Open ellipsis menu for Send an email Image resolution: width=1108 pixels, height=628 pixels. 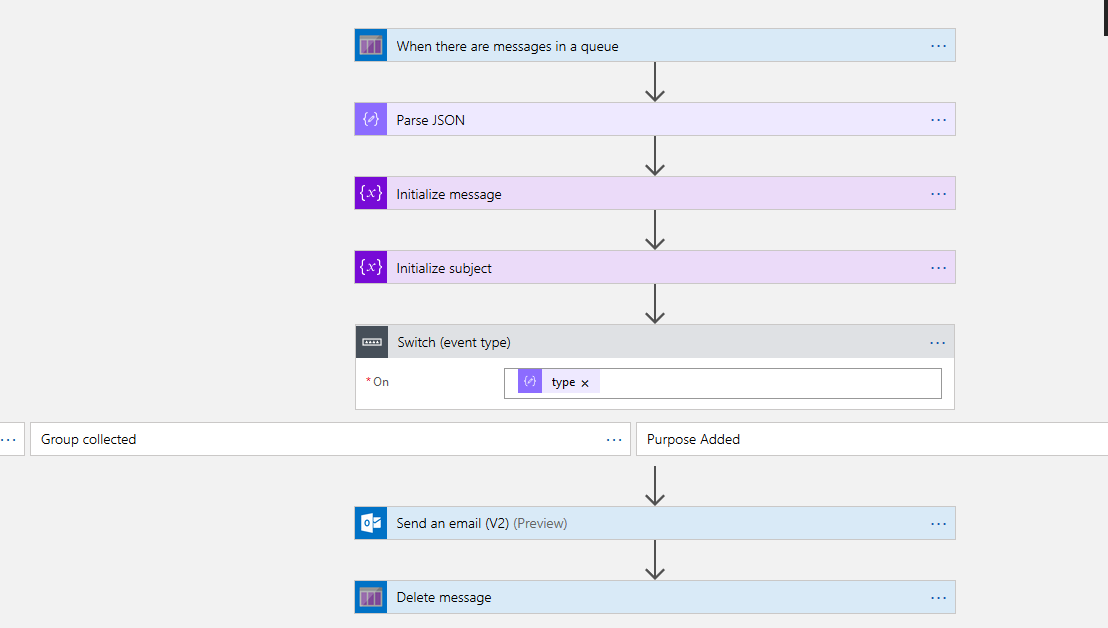tap(938, 524)
